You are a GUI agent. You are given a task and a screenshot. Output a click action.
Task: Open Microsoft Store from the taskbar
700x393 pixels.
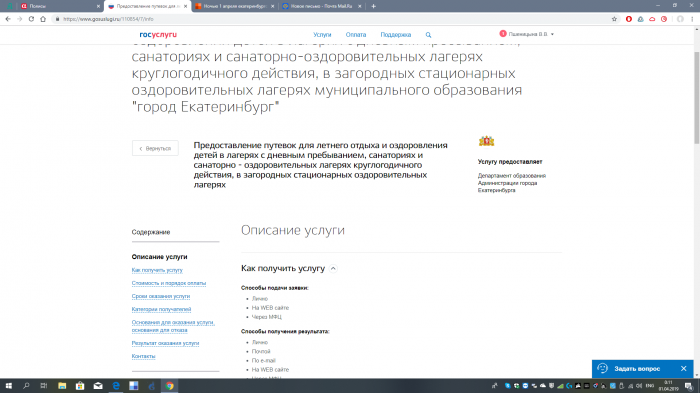[80, 386]
